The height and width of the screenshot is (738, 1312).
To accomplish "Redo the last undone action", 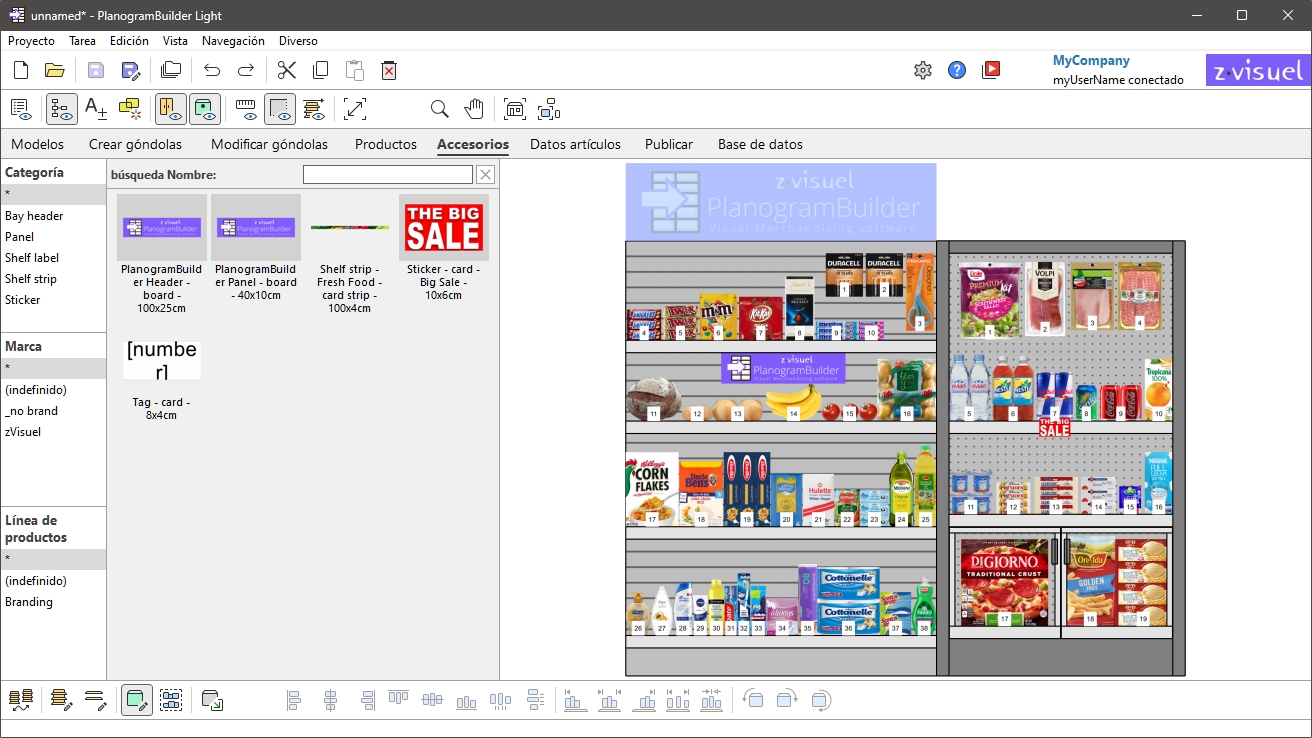I will coord(246,70).
